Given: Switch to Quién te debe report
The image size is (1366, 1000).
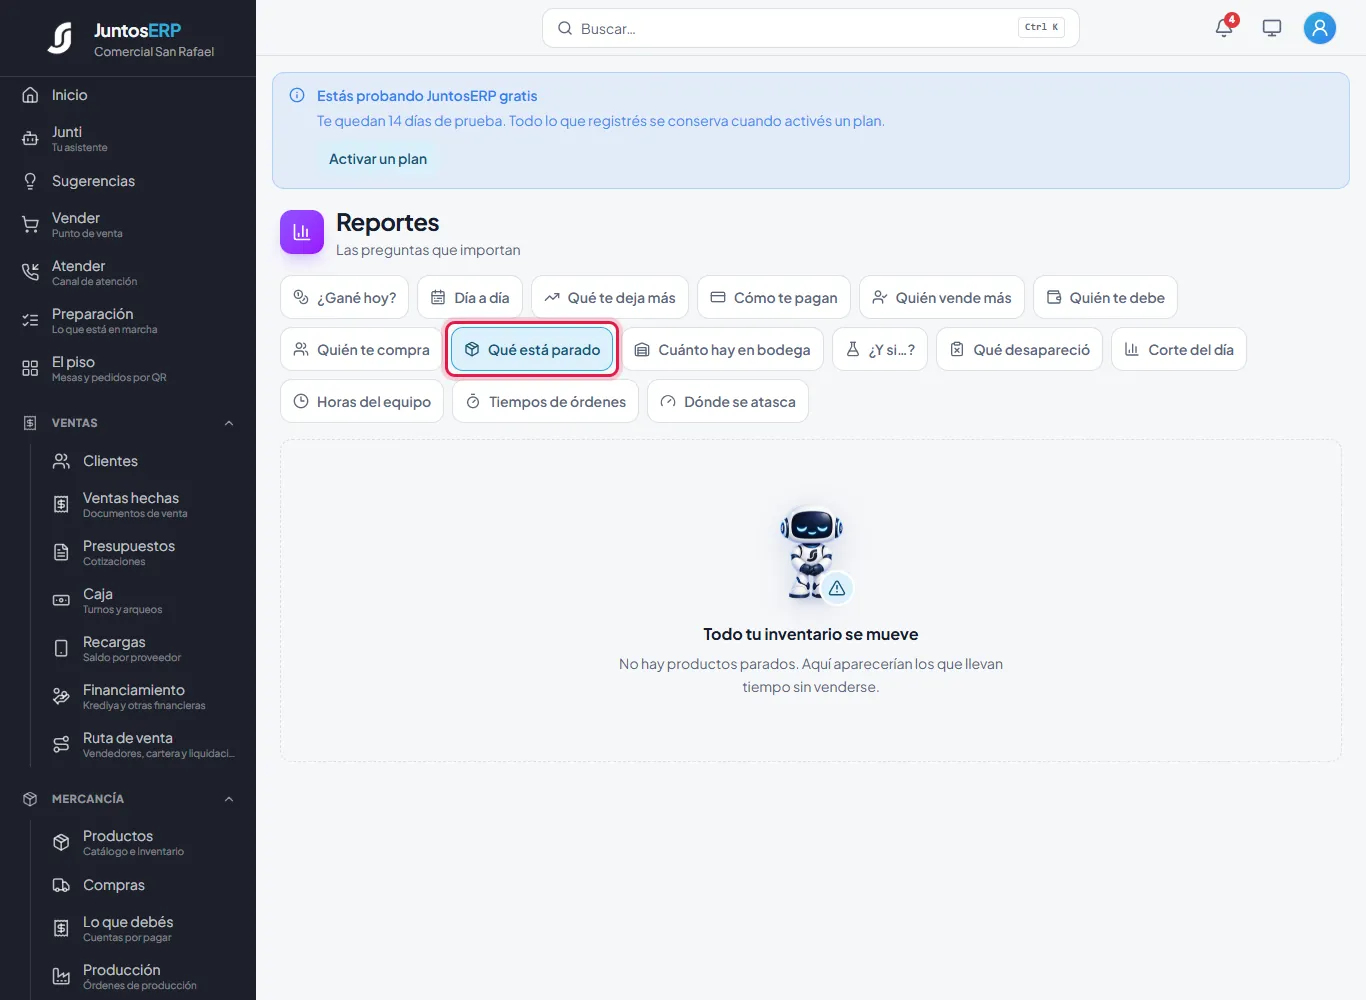Looking at the screenshot, I should (x=1105, y=297).
